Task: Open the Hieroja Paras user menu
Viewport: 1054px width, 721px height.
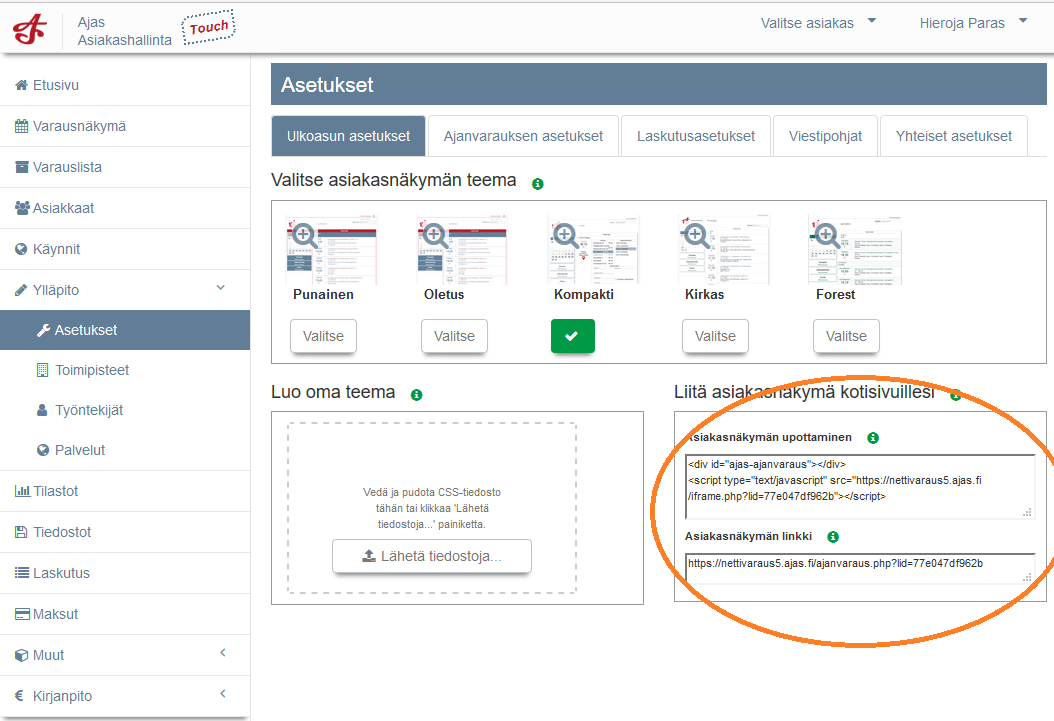Action: [x=972, y=23]
